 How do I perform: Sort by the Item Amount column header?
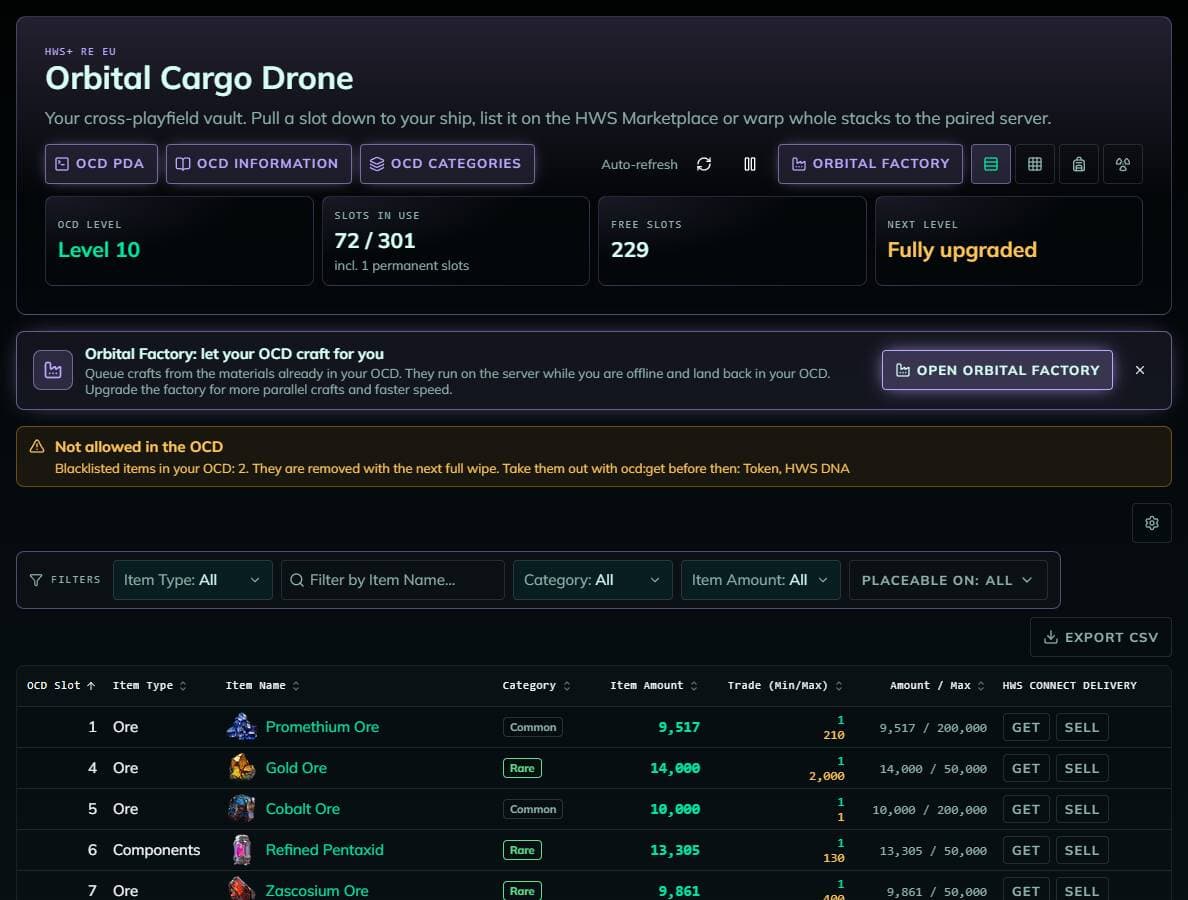coord(654,686)
